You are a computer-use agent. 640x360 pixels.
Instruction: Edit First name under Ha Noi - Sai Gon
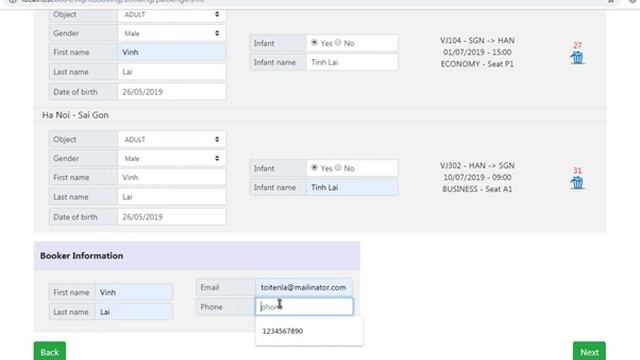tap(171, 177)
